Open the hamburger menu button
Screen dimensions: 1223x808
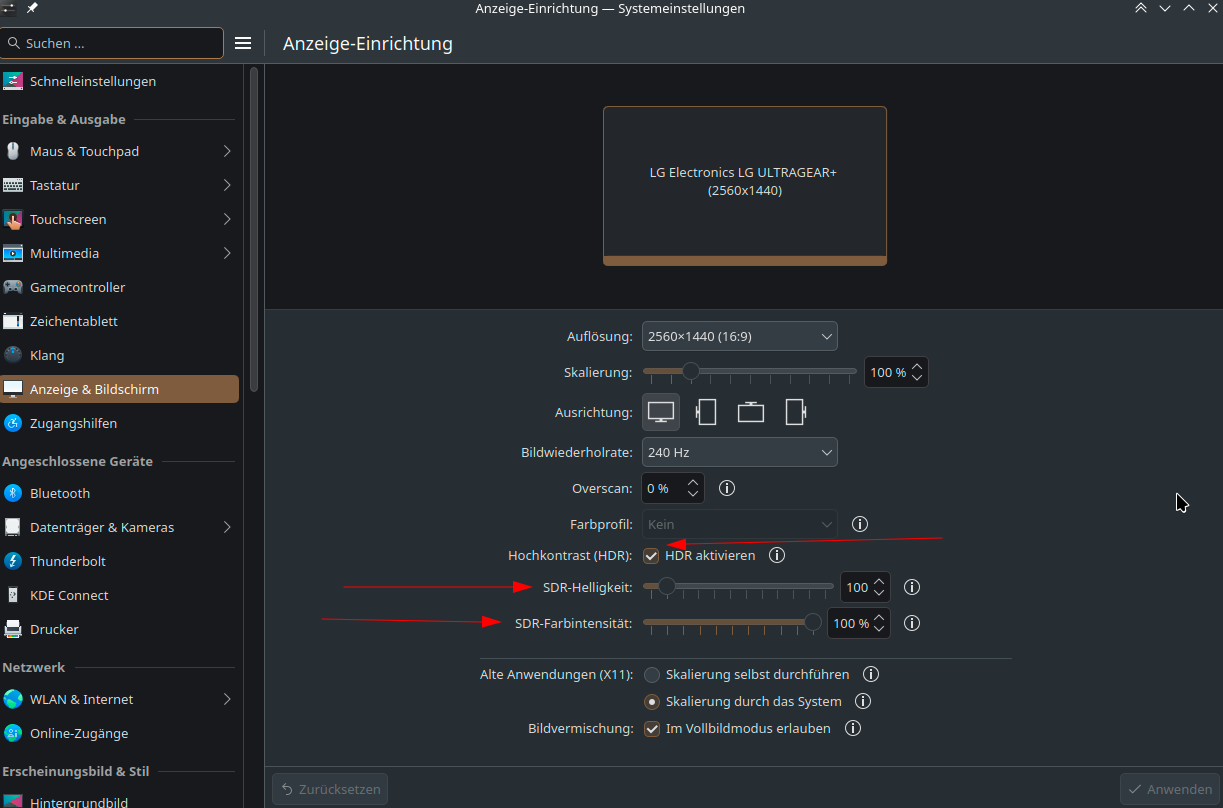coord(243,43)
